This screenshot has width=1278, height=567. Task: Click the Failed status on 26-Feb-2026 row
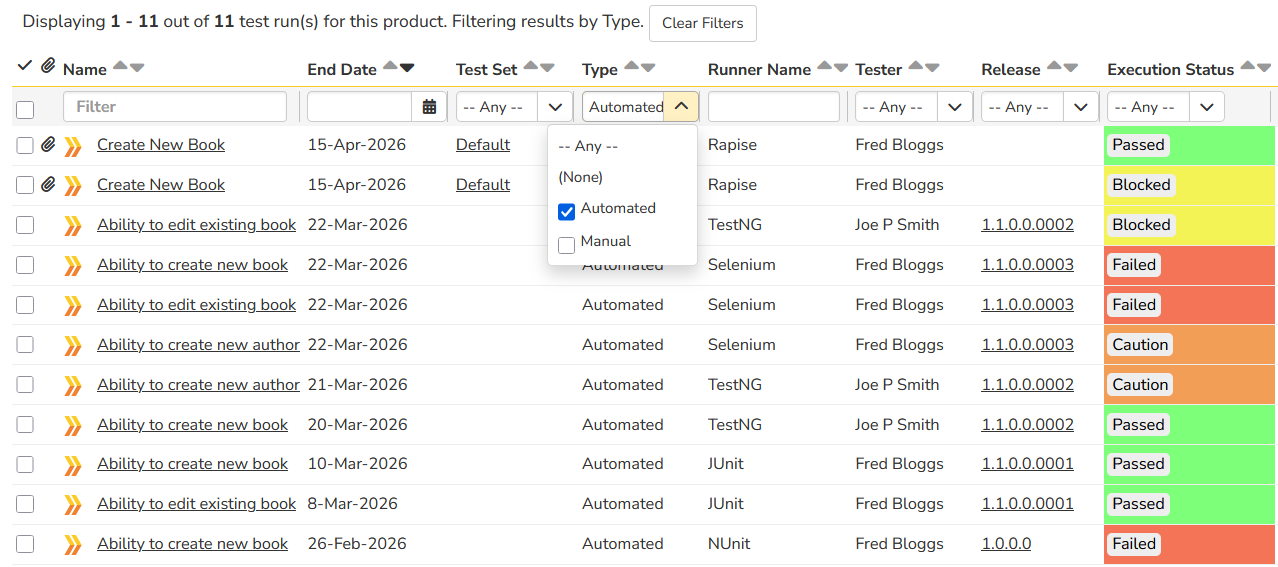coord(1135,544)
